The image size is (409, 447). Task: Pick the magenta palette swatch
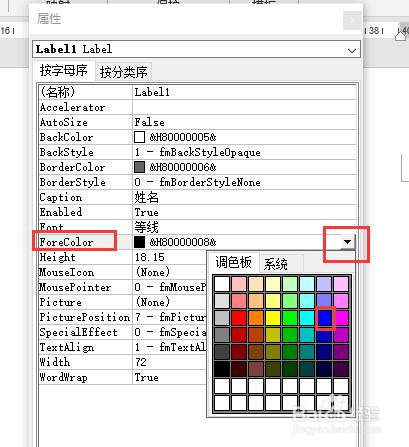click(341, 318)
